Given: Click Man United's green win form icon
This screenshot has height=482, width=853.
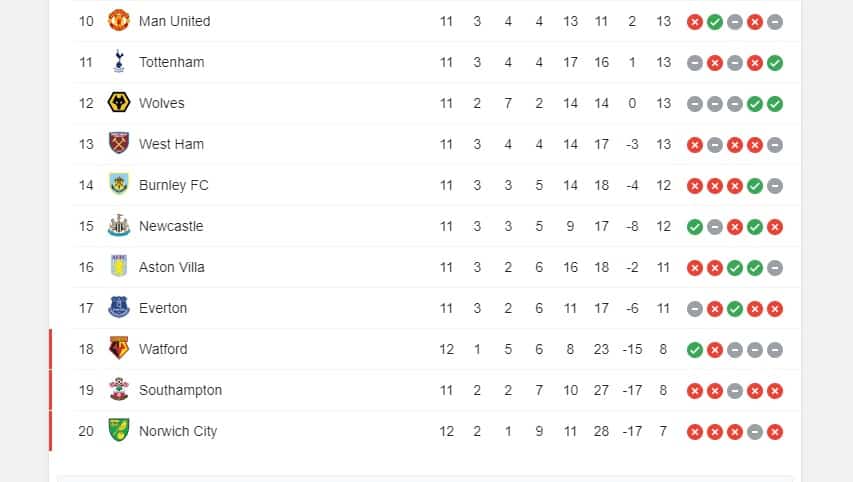Looking at the screenshot, I should pyautogui.click(x=715, y=22).
